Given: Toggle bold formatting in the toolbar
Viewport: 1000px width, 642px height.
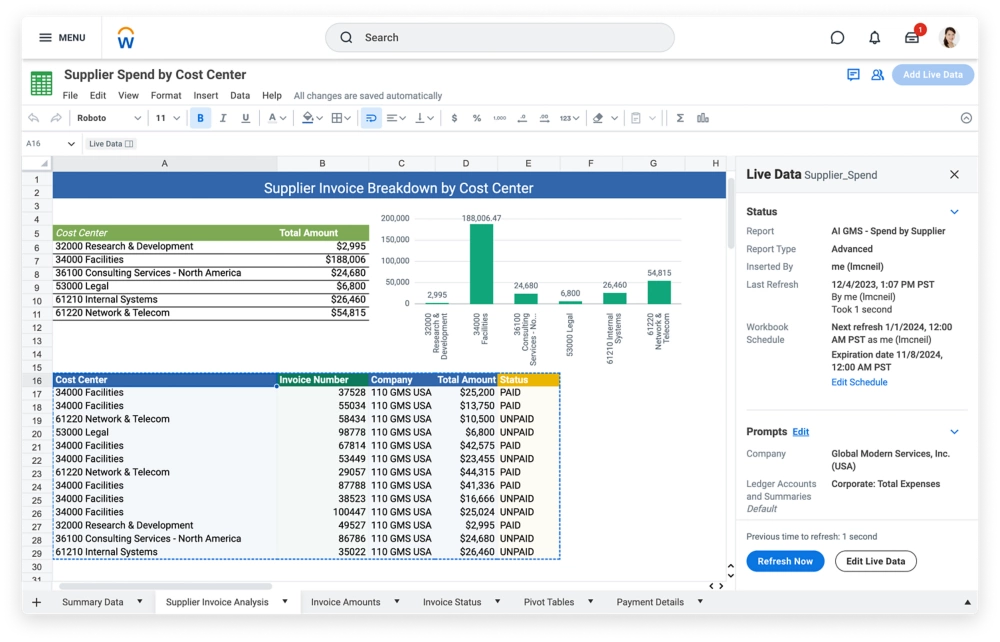Looking at the screenshot, I should (x=200, y=118).
